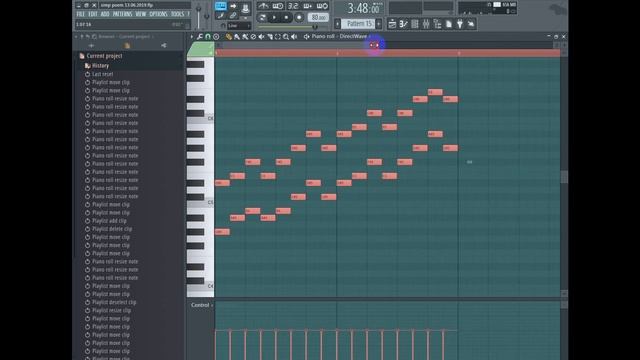This screenshot has width=640, height=360.
Task: Open the Control event type dropdown
Action: tap(202, 305)
